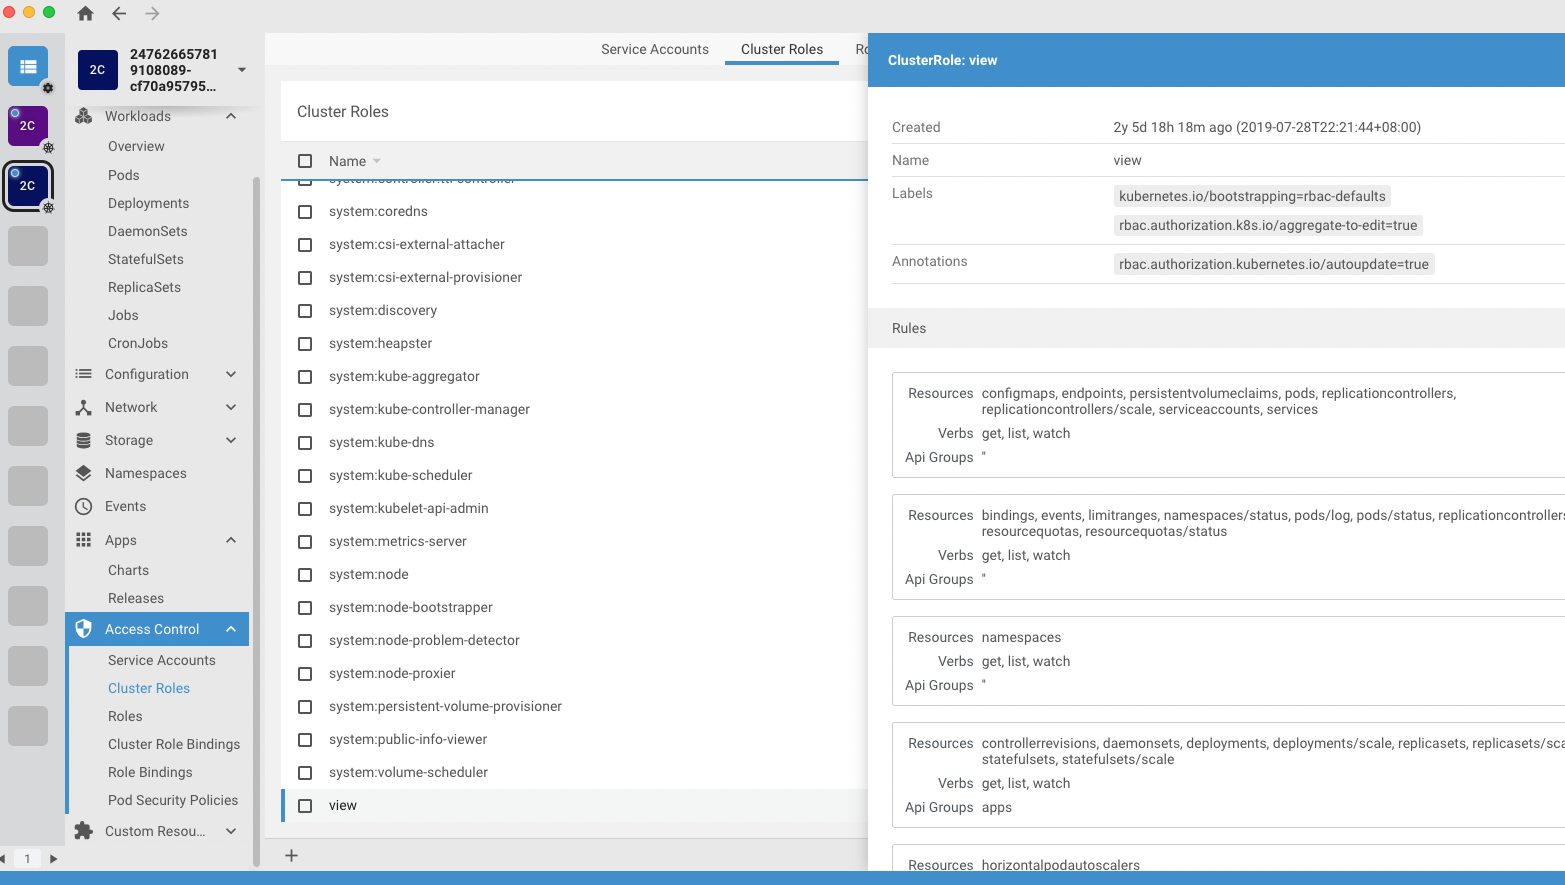Toggle select-all checkbox in Name header
This screenshot has width=1565, height=885.
[305, 161]
